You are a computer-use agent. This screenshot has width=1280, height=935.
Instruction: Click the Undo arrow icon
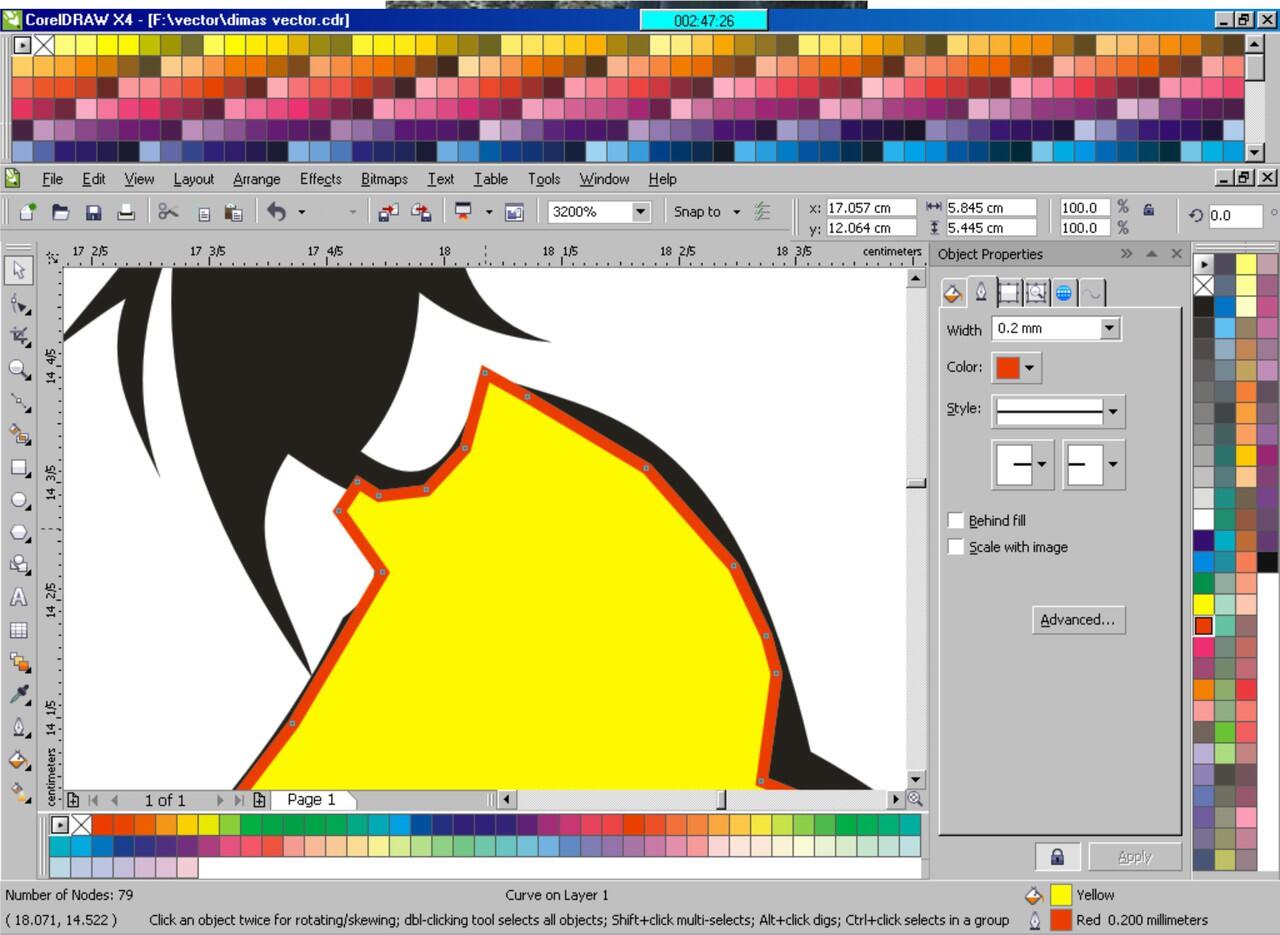click(277, 212)
